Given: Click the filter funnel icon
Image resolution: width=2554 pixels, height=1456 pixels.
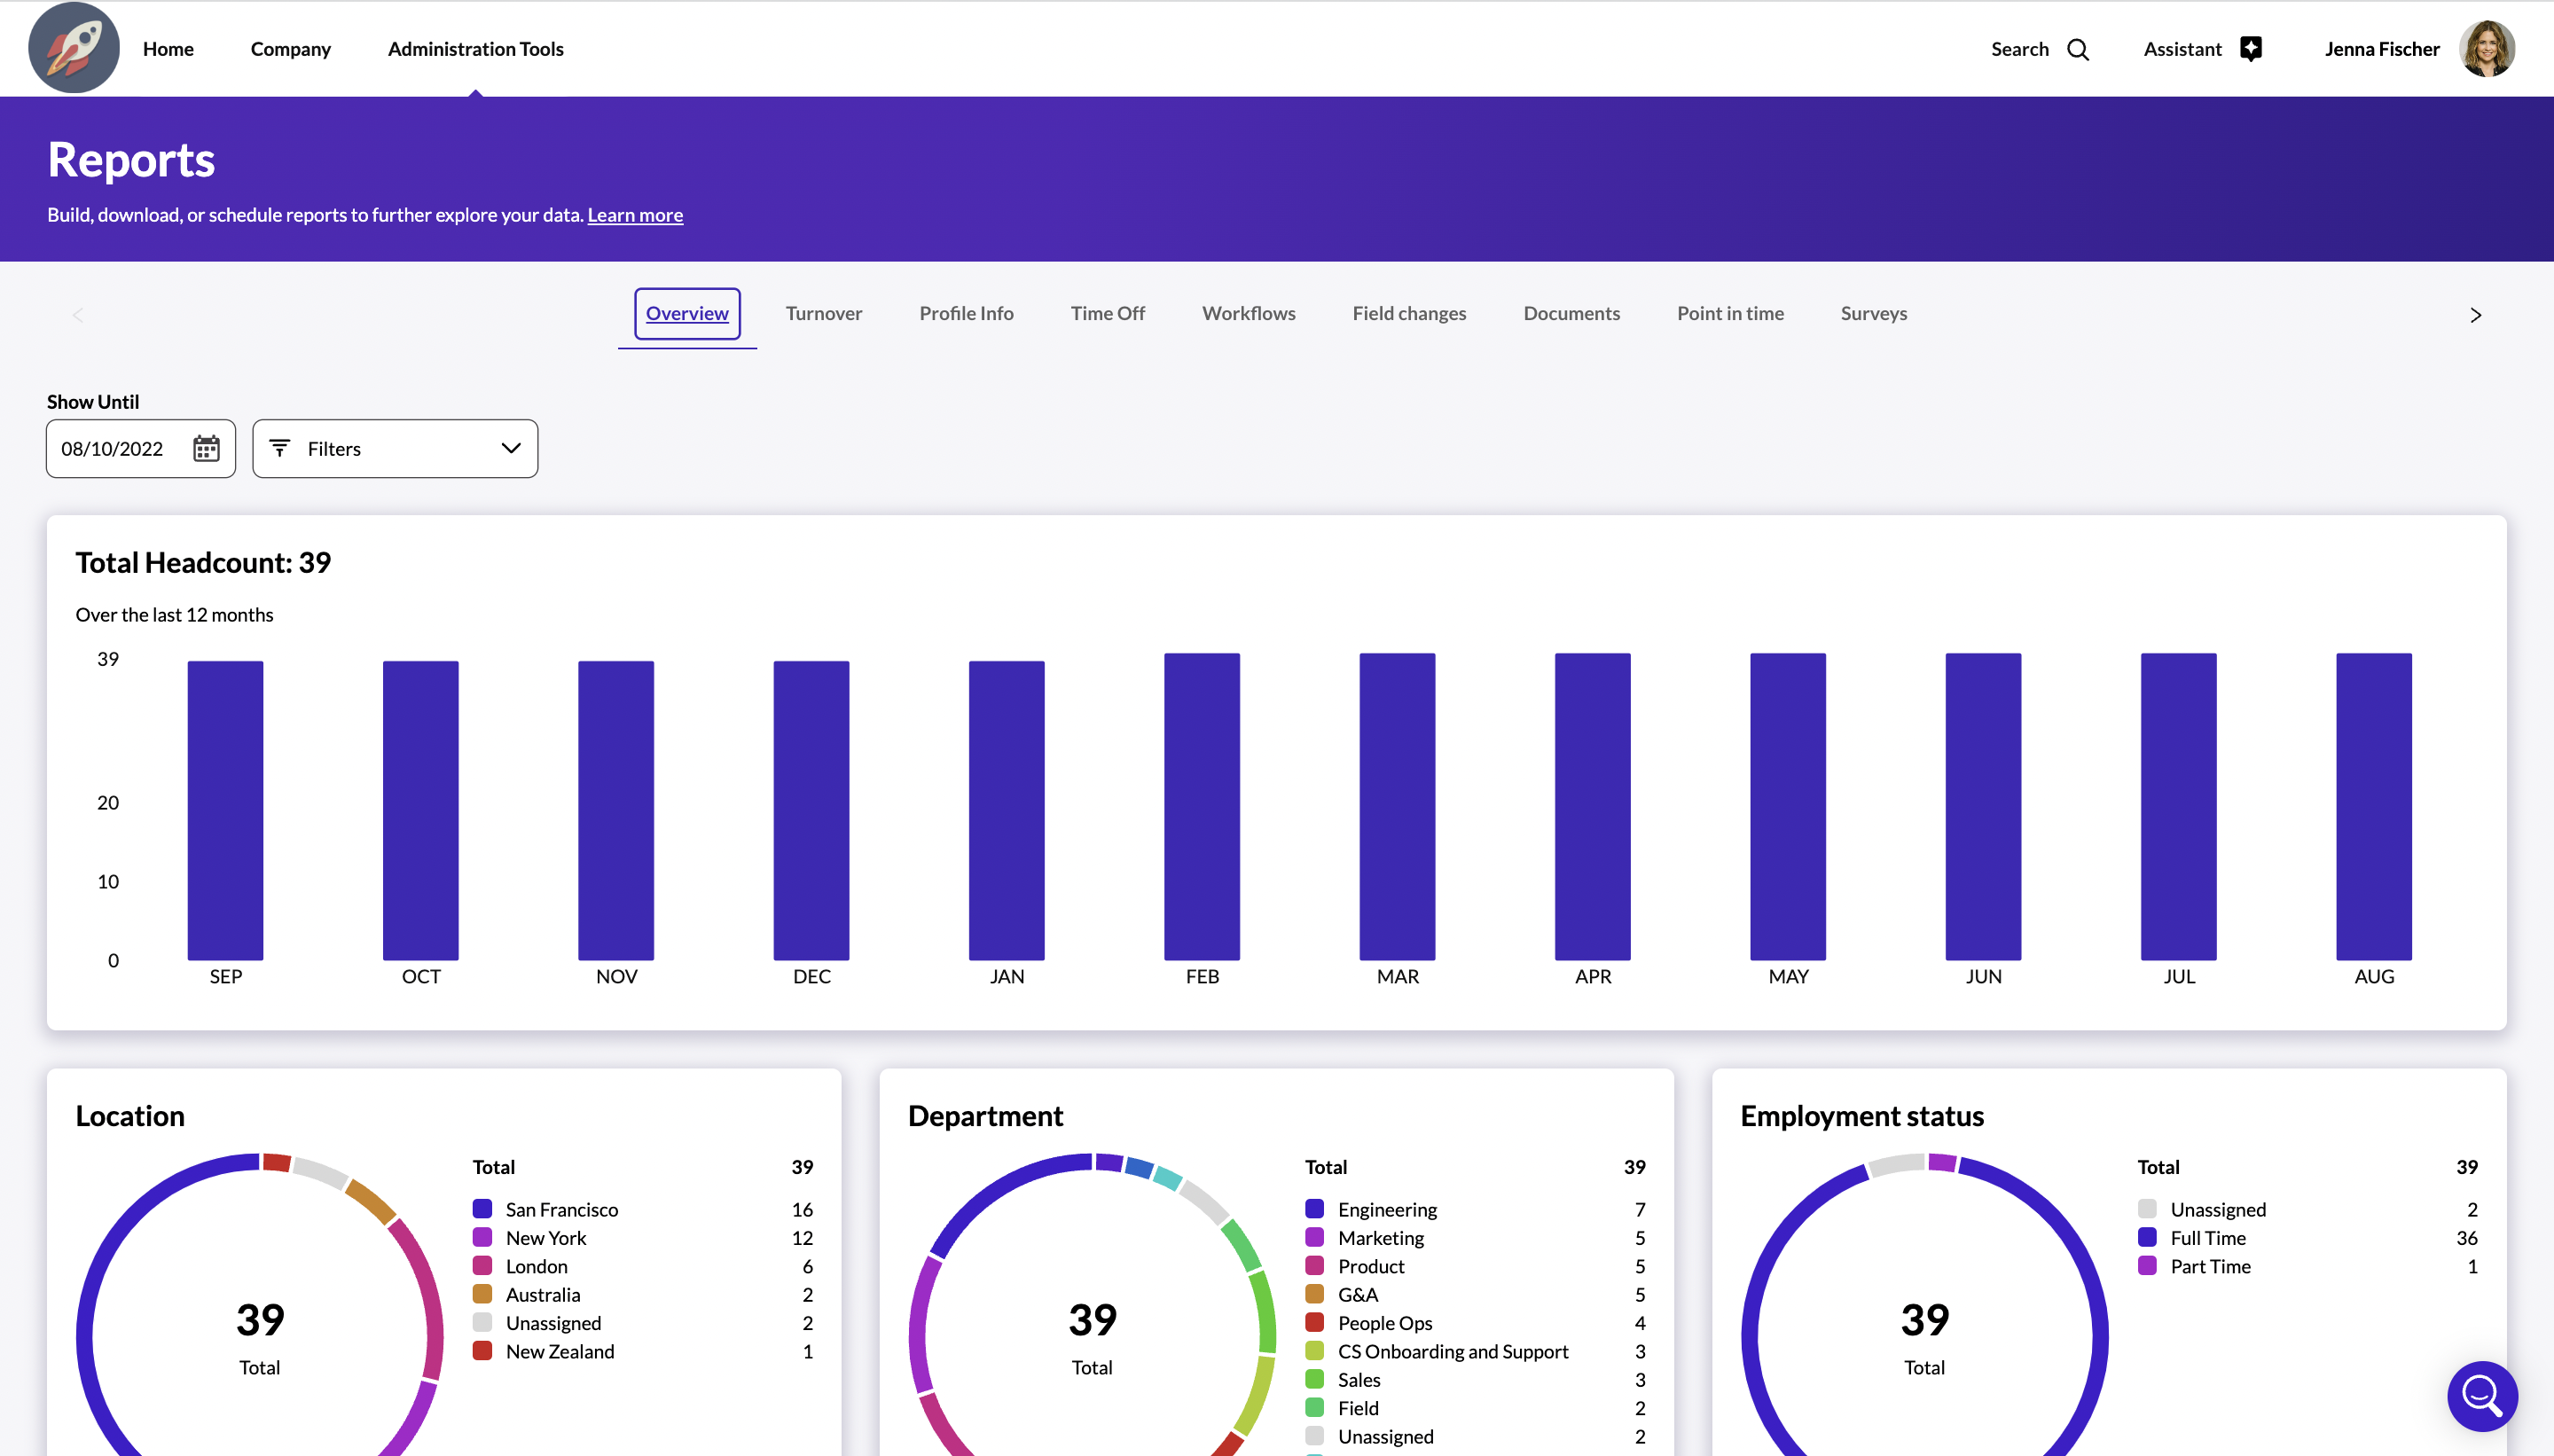Looking at the screenshot, I should 280,448.
